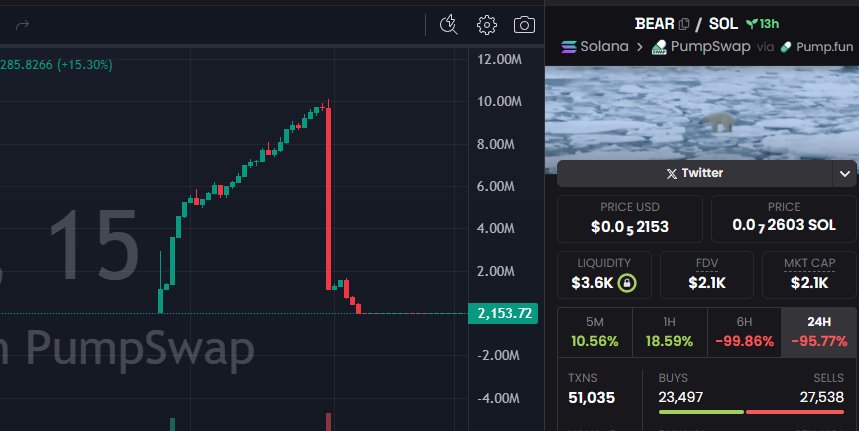This screenshot has width=859, height=431.
Task: Select the 5M timeframe tab
Action: tap(593, 332)
